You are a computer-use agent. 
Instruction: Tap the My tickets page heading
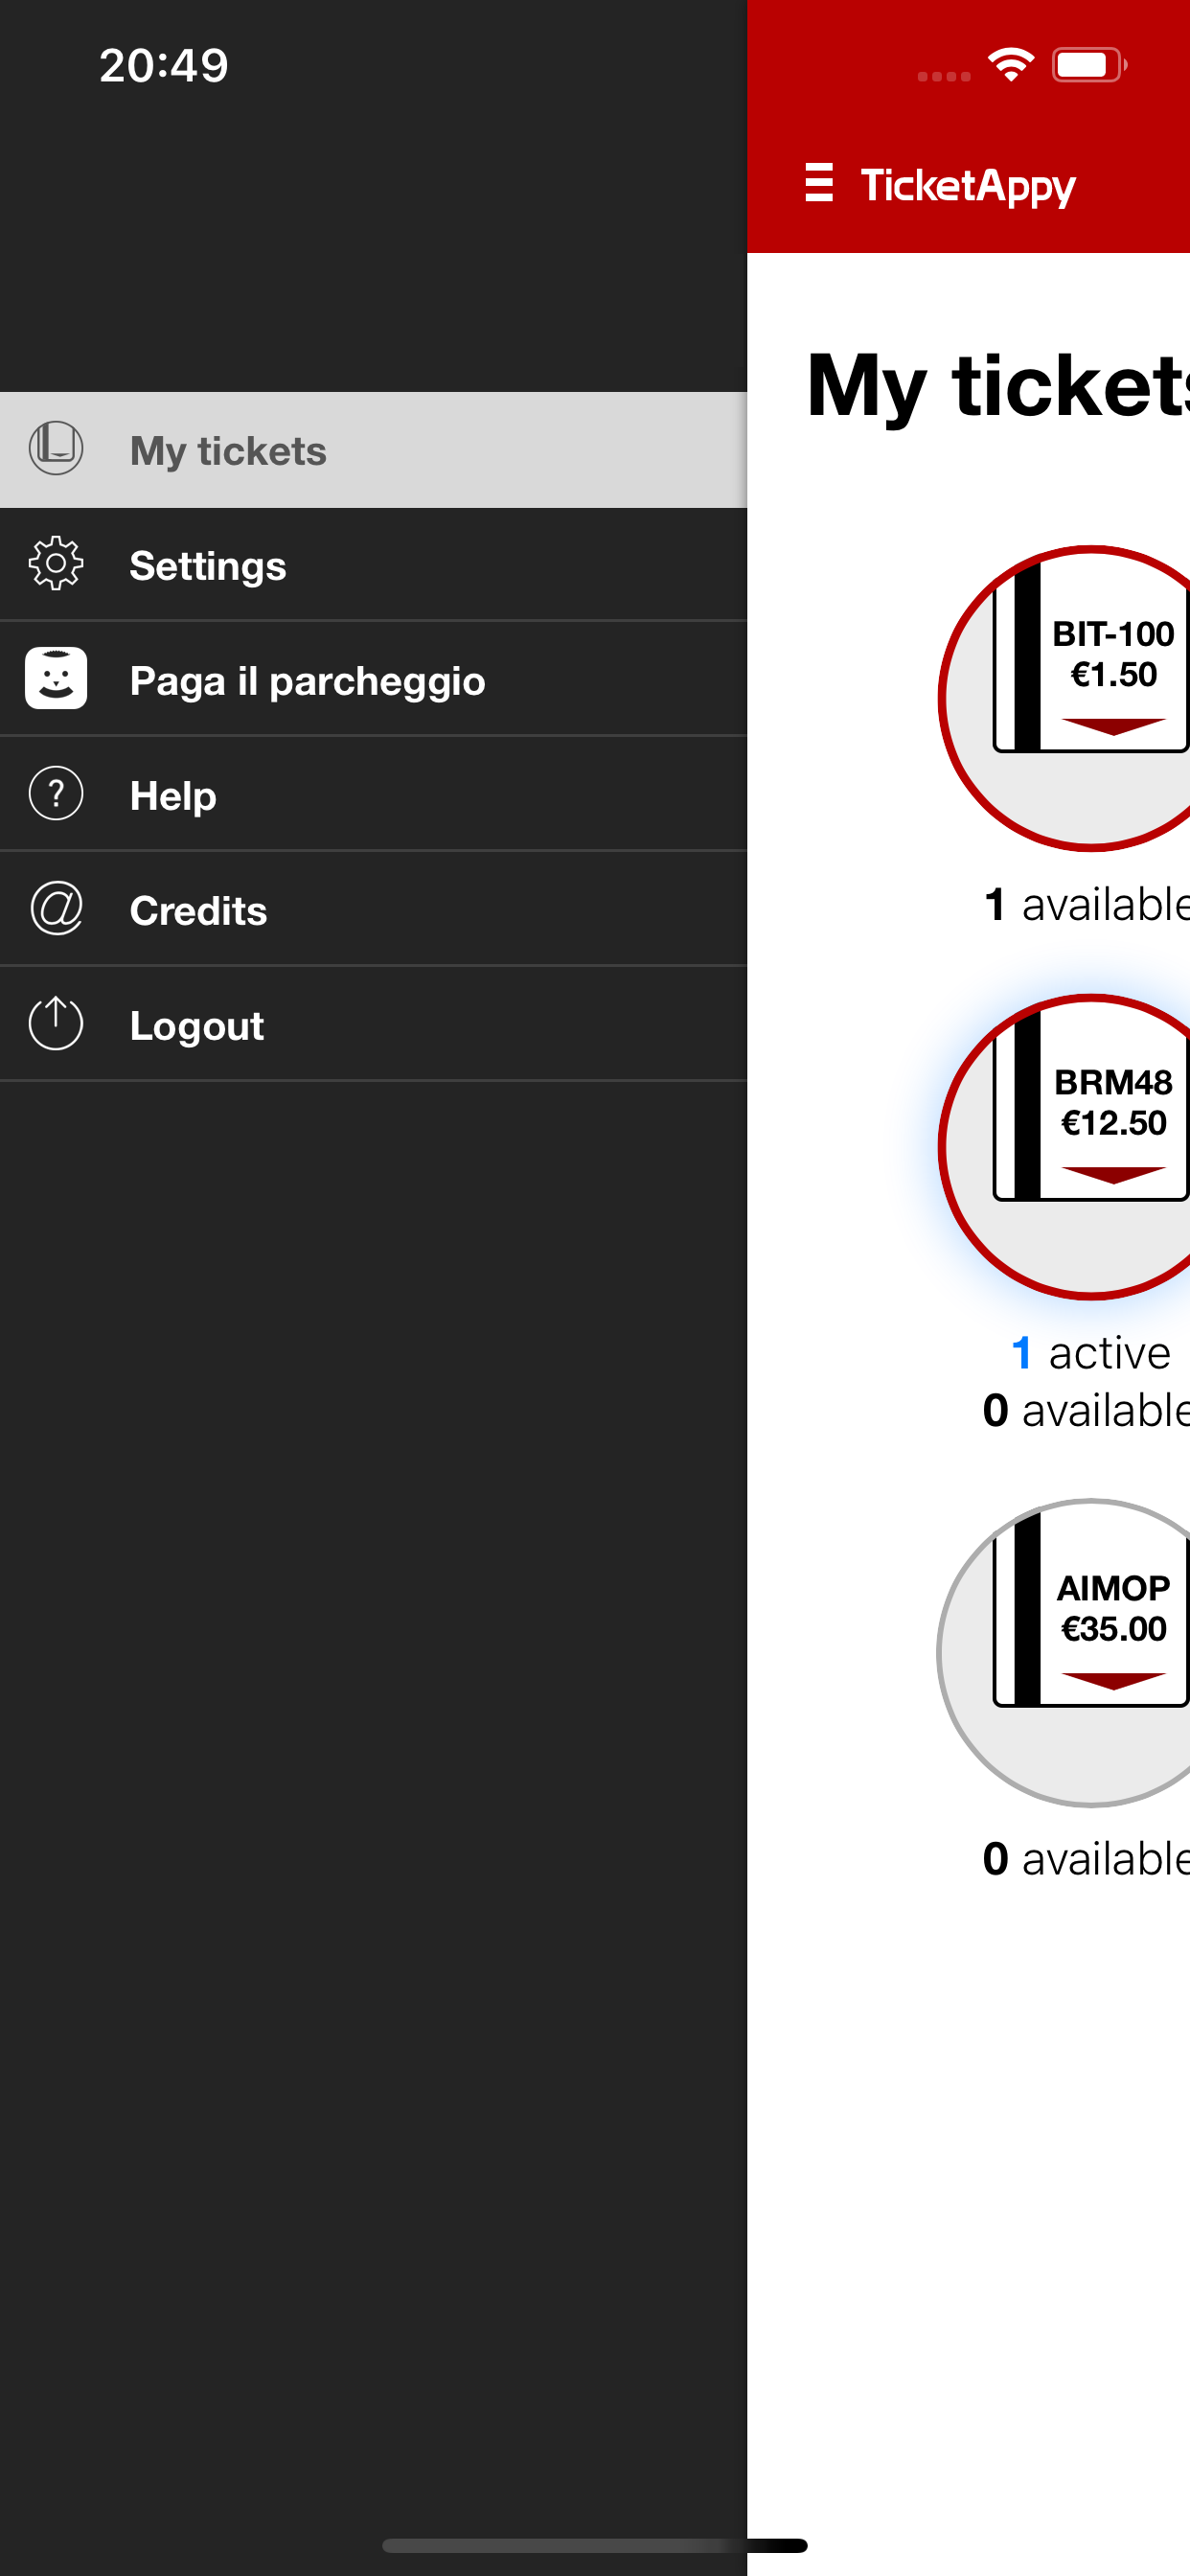[998, 387]
